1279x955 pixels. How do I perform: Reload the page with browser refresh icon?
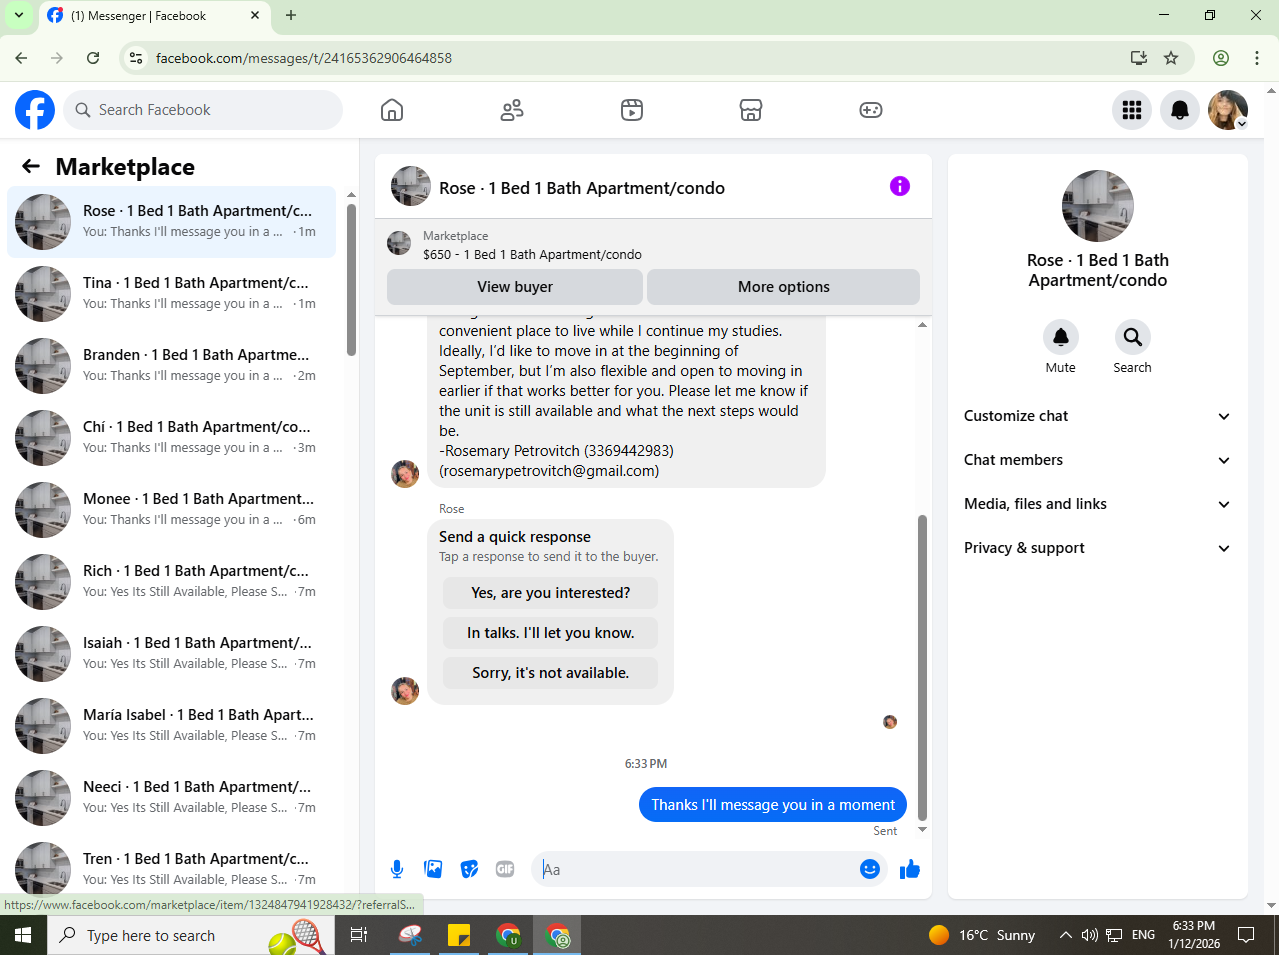click(93, 58)
